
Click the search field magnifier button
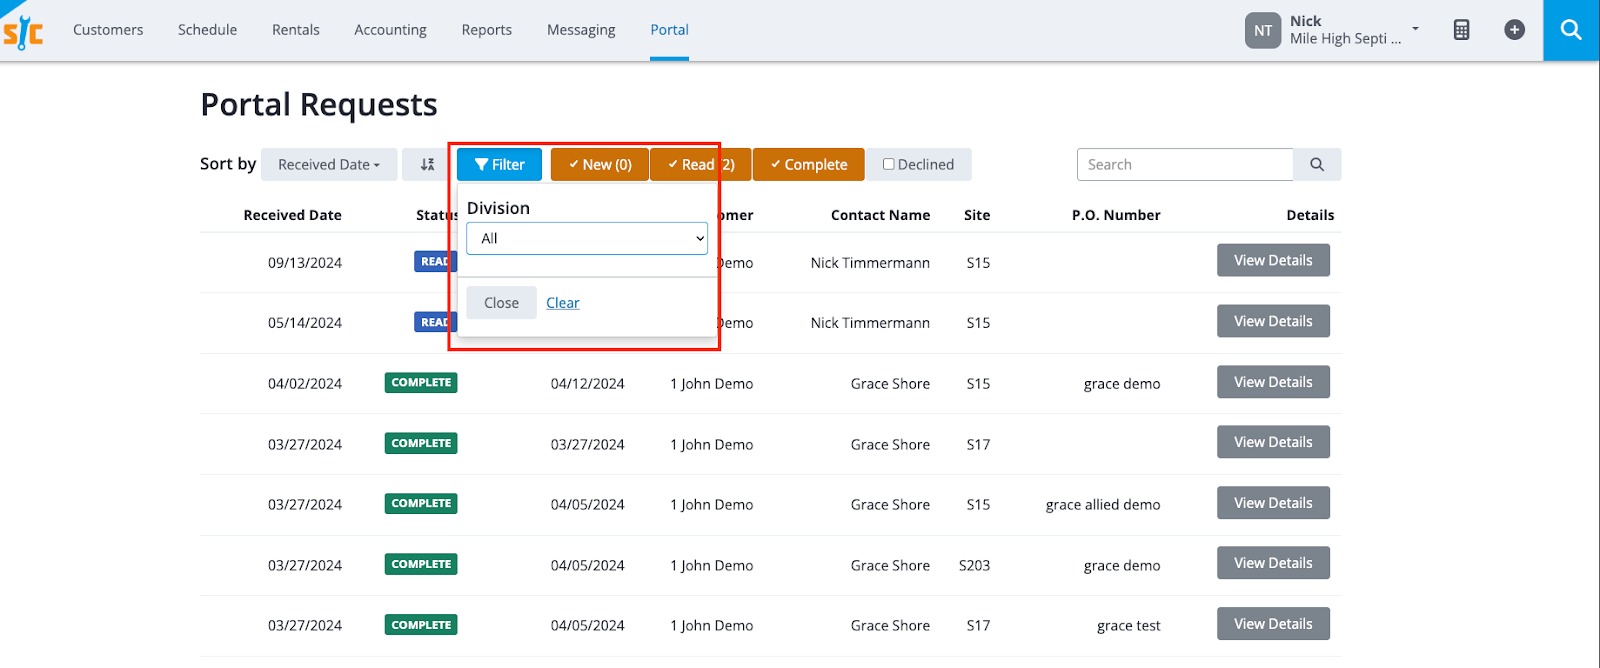pos(1317,165)
